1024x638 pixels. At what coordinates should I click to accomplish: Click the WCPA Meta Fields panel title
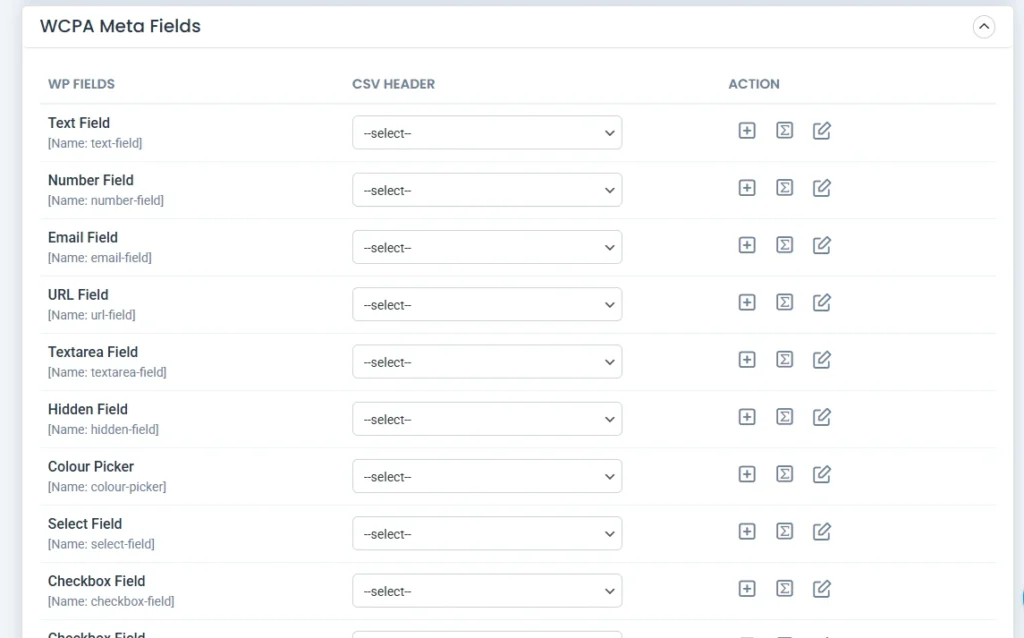point(120,27)
